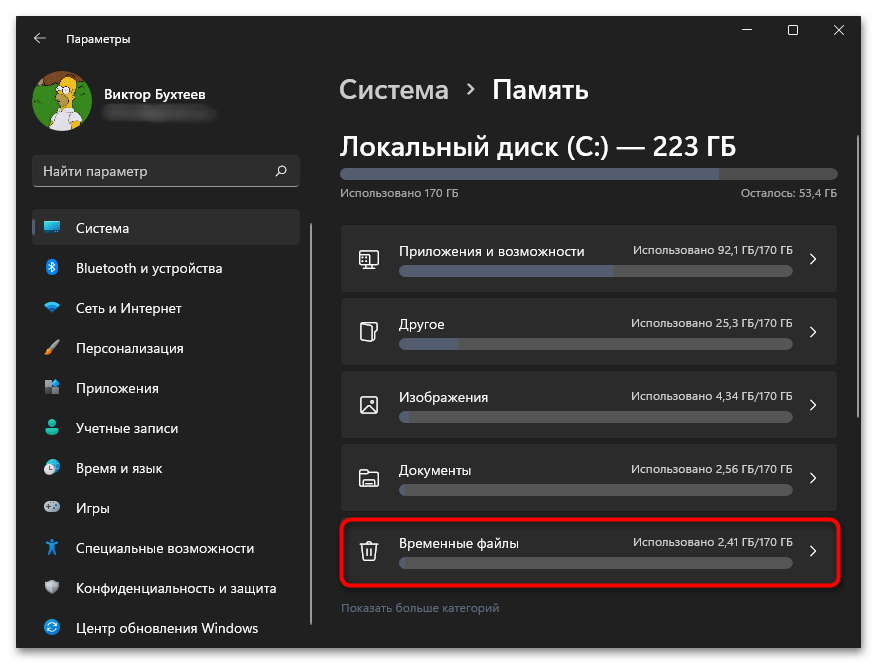Click the Временные файлы trash icon
The width and height of the screenshot is (877, 664).
(x=369, y=550)
